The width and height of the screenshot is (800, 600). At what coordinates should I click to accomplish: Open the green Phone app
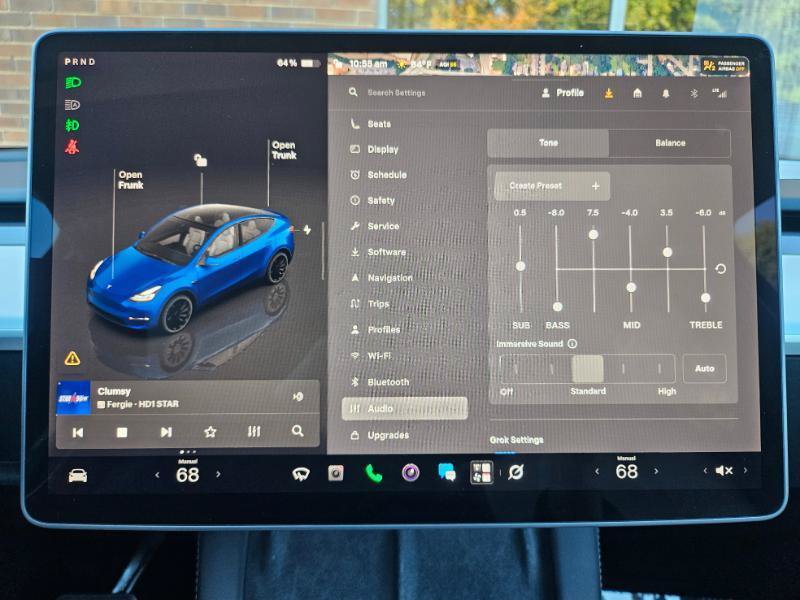(373, 473)
